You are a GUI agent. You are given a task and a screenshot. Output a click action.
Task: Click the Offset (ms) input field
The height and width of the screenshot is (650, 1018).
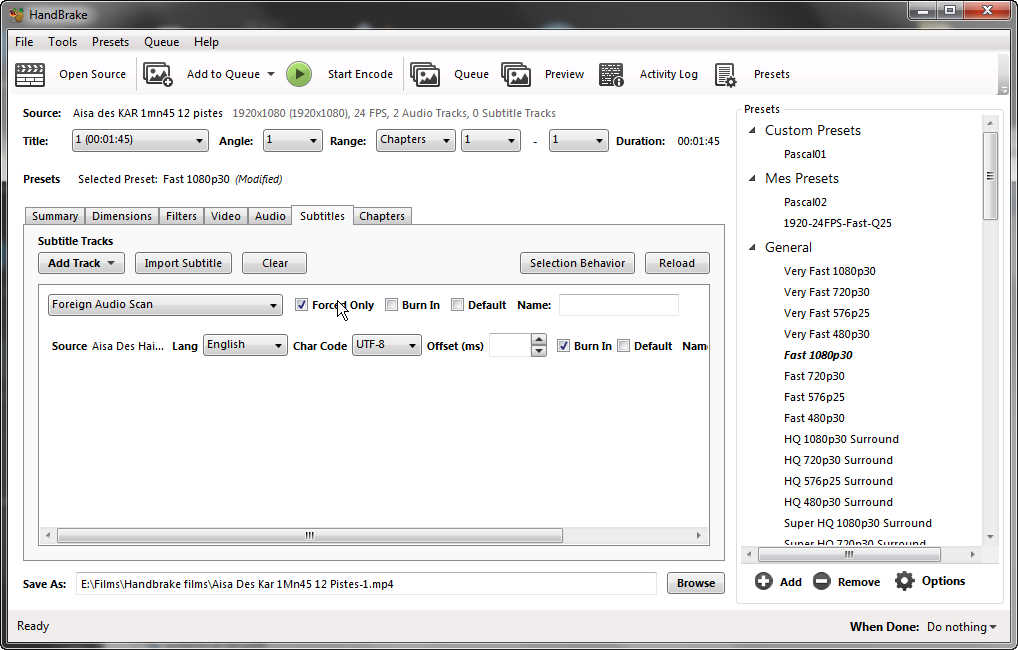pos(510,345)
